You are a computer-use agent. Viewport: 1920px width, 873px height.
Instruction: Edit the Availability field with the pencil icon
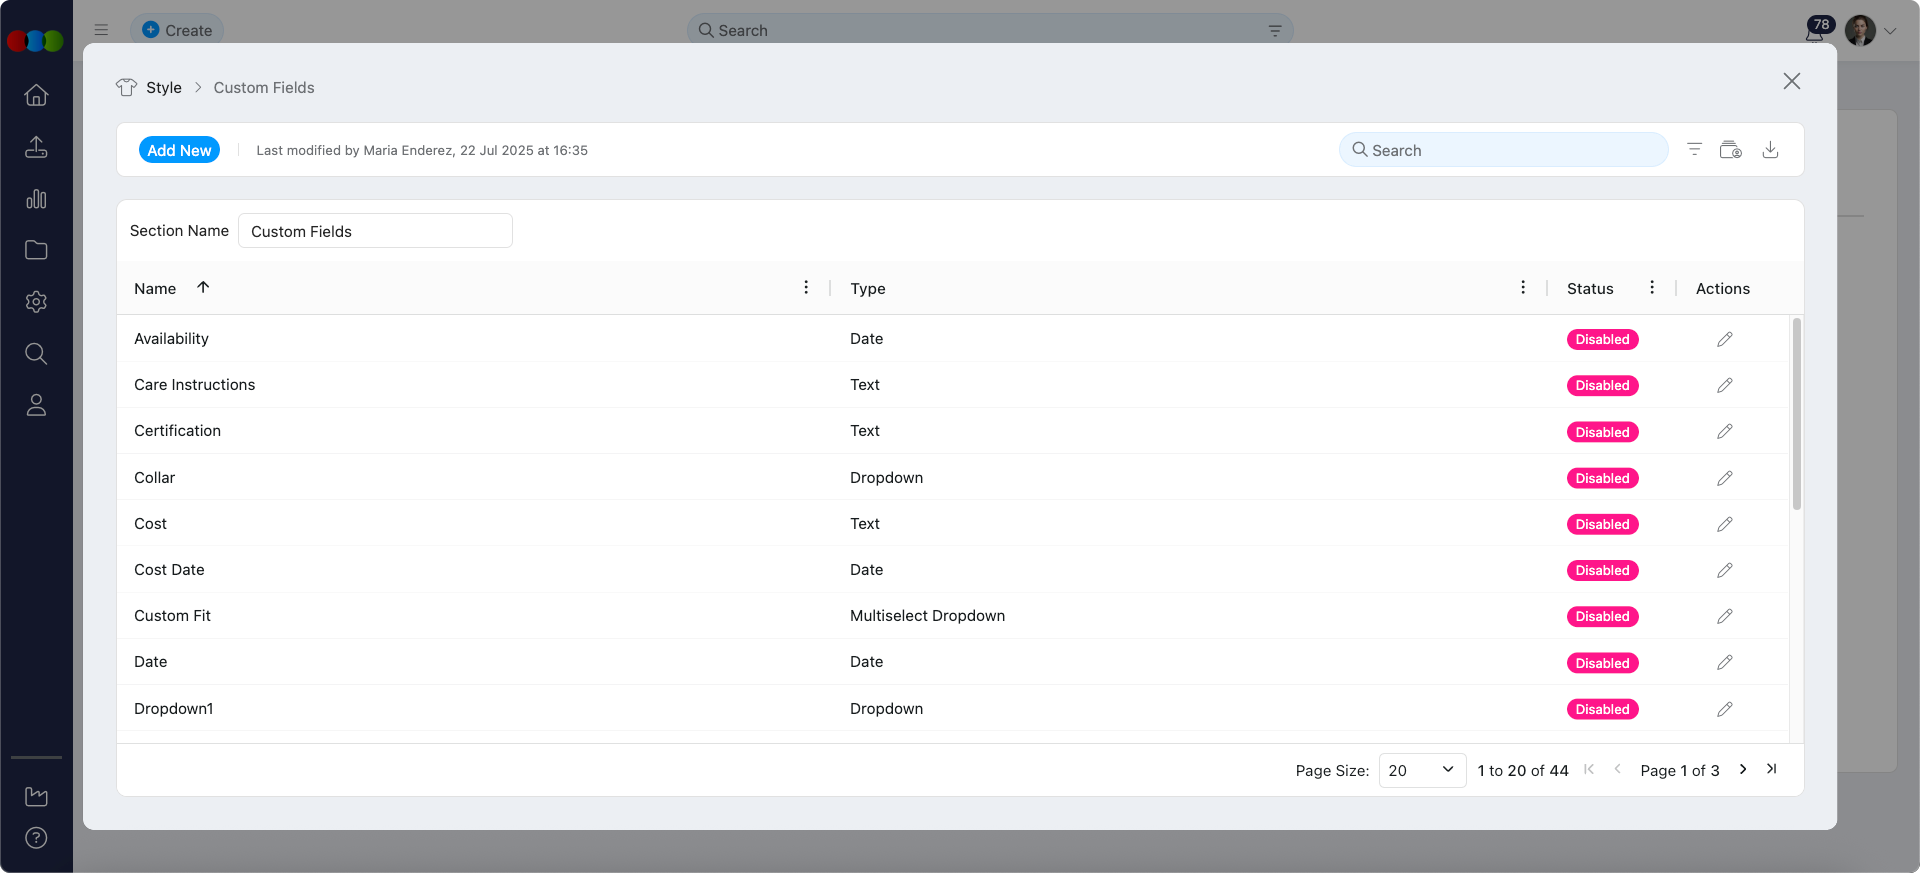coord(1724,340)
